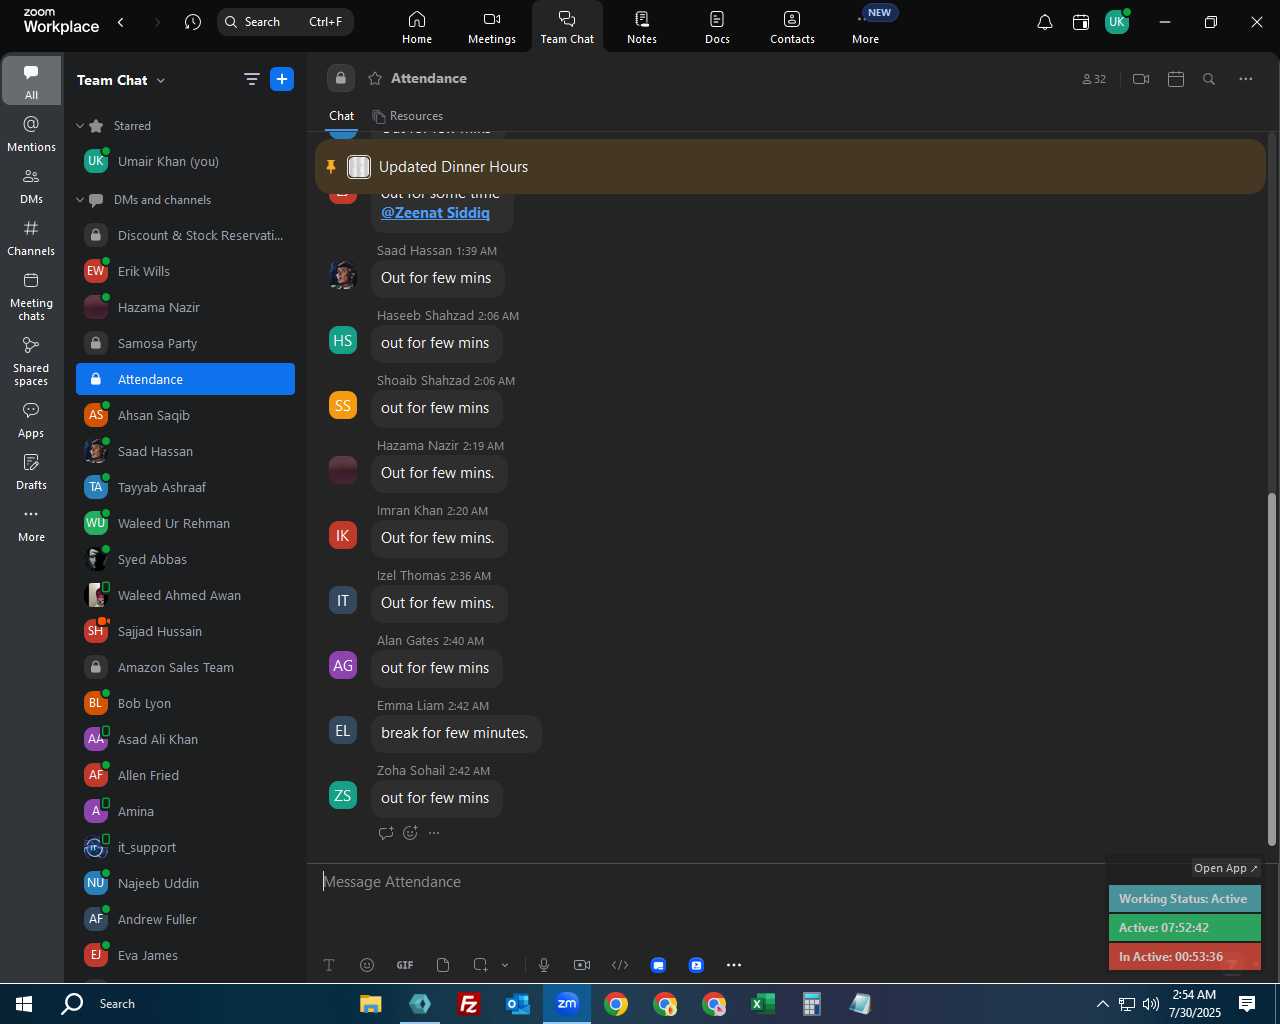The image size is (1280, 1024).
Task: Click the Open App button
Action: tap(1226, 868)
